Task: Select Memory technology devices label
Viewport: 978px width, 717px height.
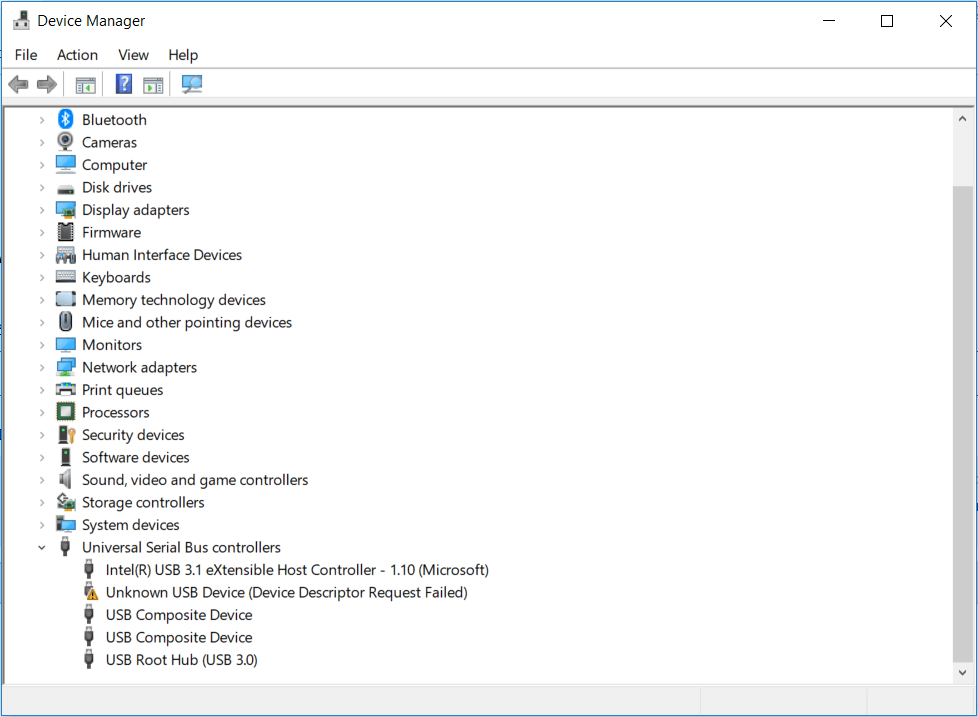Action: (x=174, y=300)
